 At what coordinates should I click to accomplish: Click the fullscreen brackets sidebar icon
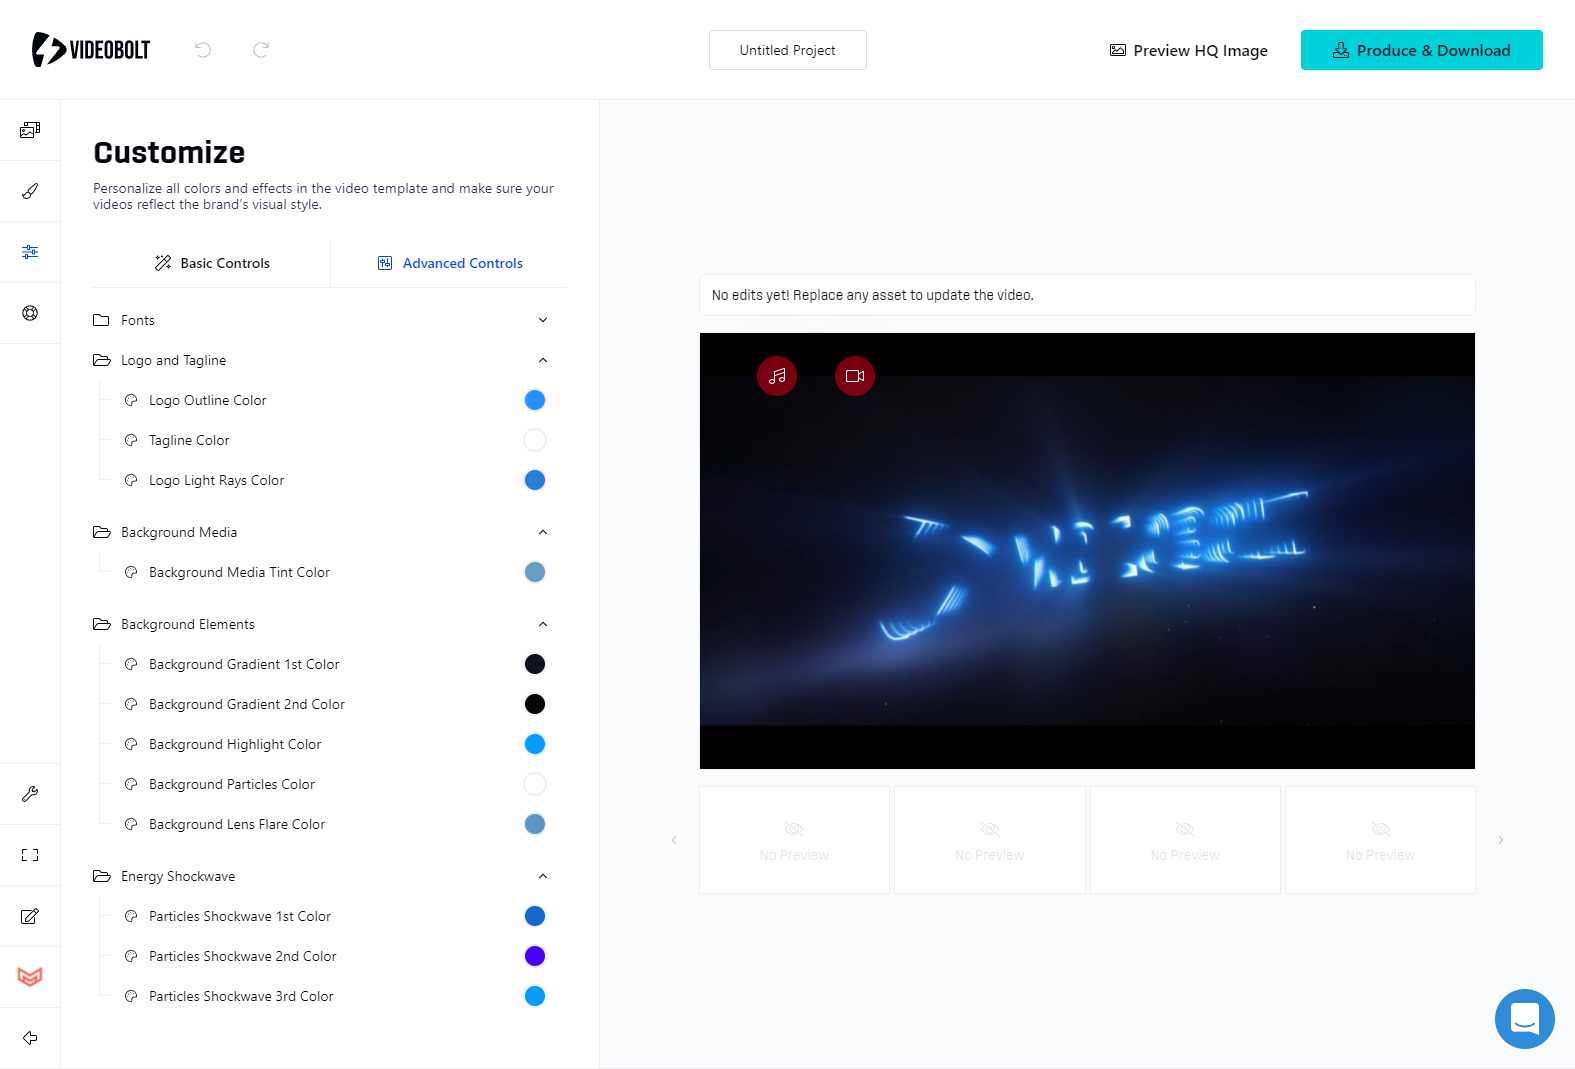click(30, 855)
